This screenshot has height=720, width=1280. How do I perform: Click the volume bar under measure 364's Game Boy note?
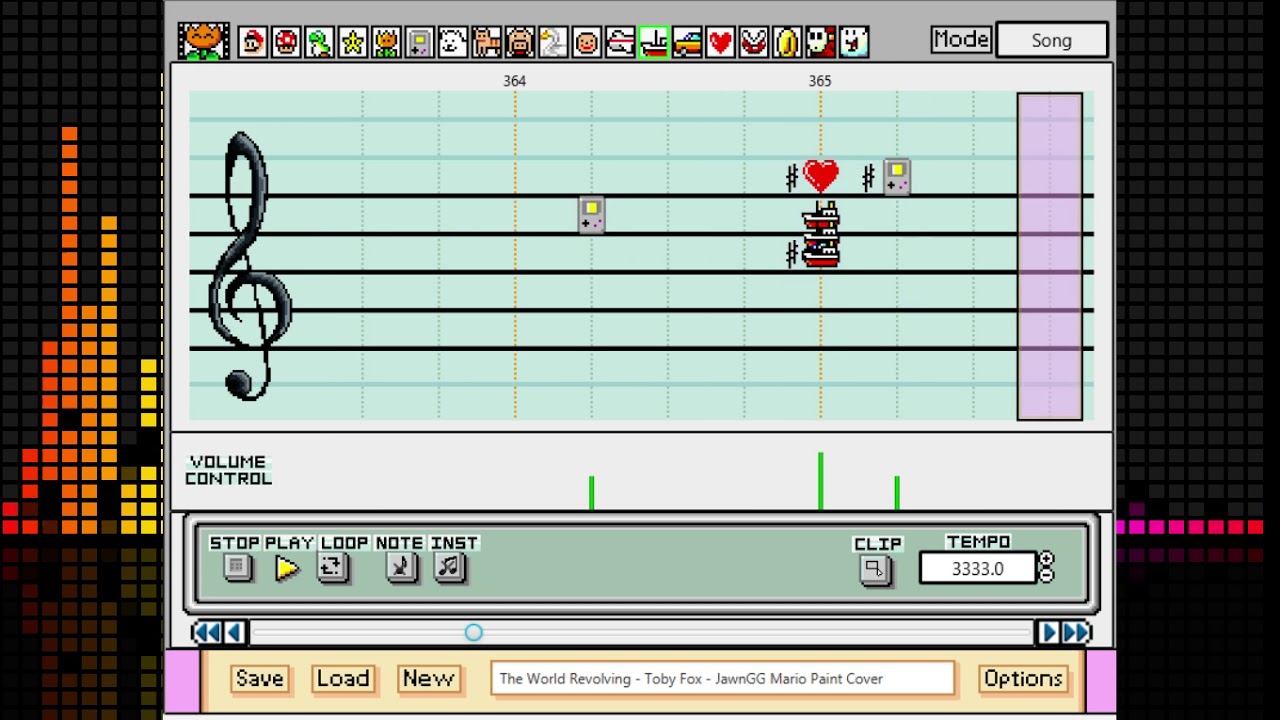[591, 493]
